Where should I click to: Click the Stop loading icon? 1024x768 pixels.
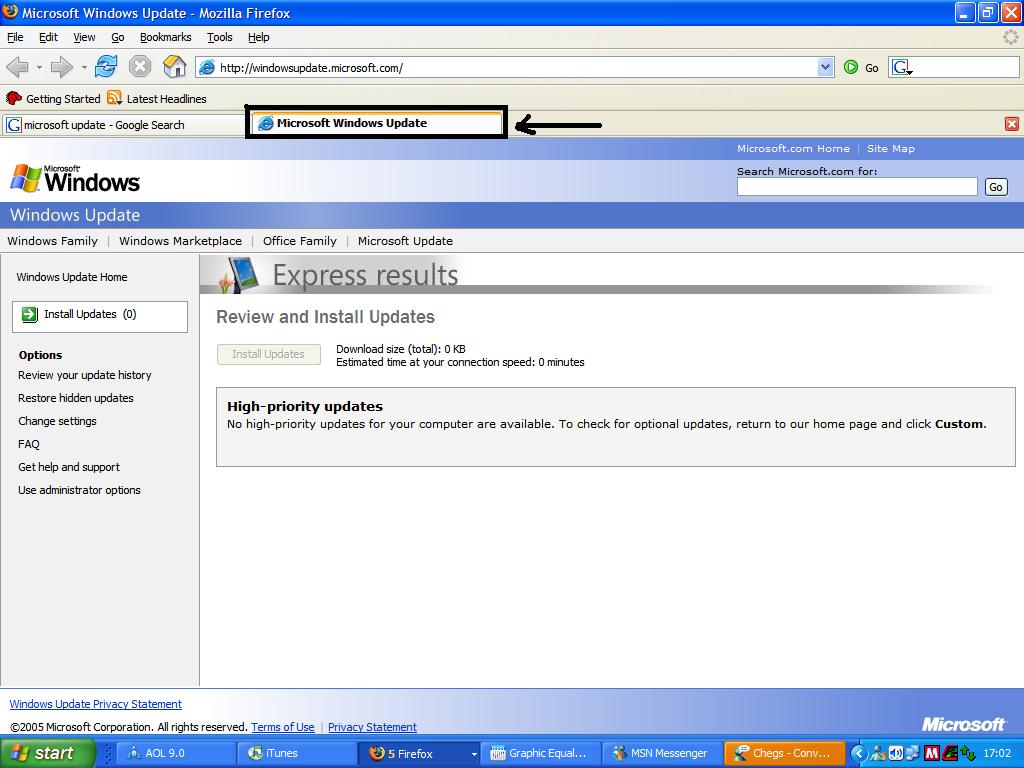tap(140, 67)
